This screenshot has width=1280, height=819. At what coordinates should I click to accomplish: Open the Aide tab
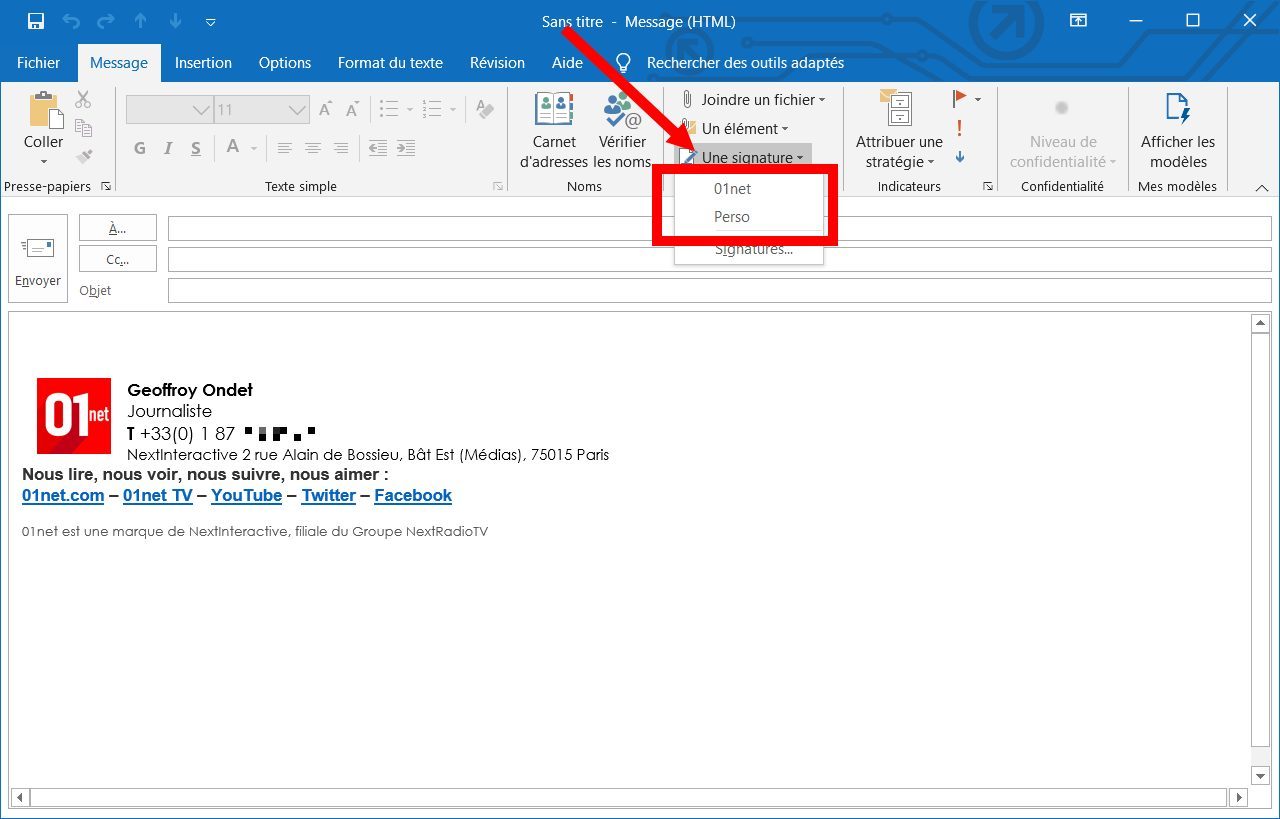(x=567, y=62)
